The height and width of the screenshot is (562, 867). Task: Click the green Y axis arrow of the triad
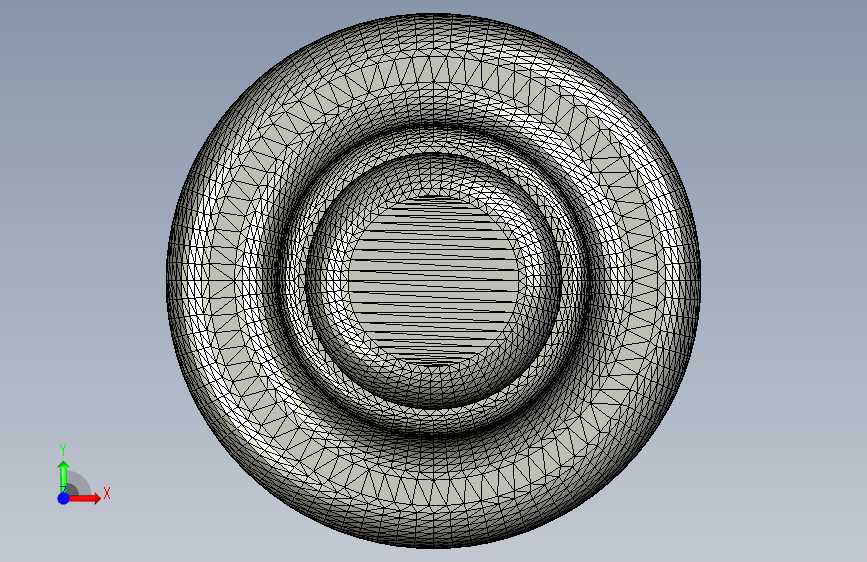[63, 477]
